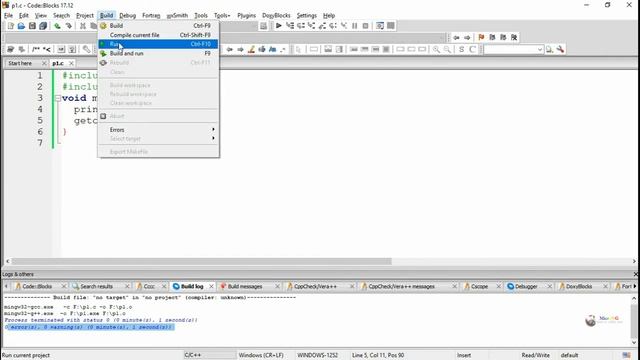Open the Search menu
Screen dimensions: 640x360
click(x=61, y=16)
